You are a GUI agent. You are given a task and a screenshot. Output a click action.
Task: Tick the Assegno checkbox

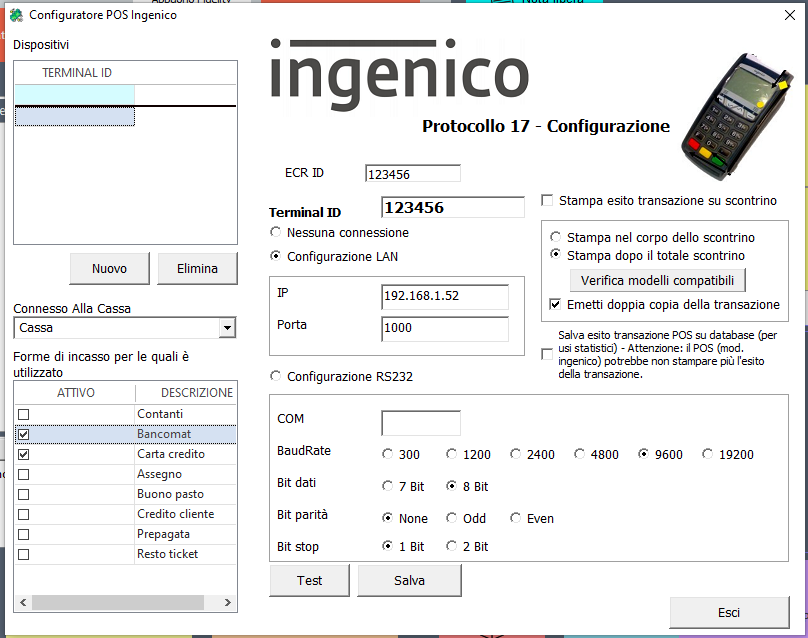(24, 475)
